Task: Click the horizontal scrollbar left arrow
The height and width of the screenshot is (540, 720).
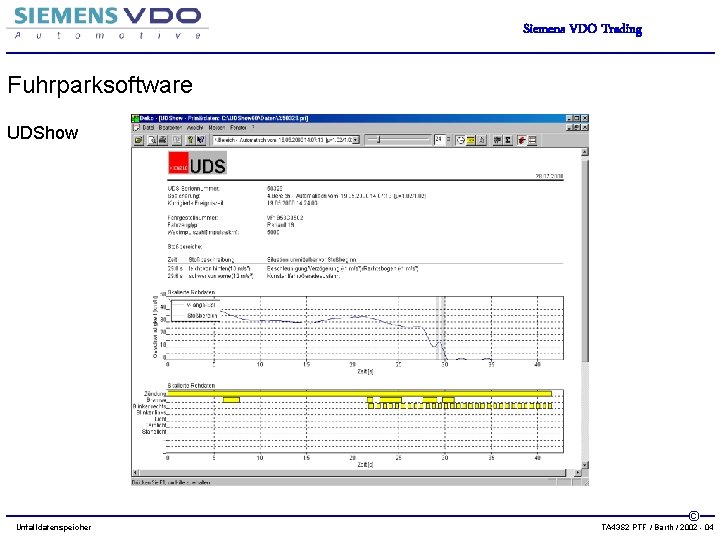Action: (135, 472)
